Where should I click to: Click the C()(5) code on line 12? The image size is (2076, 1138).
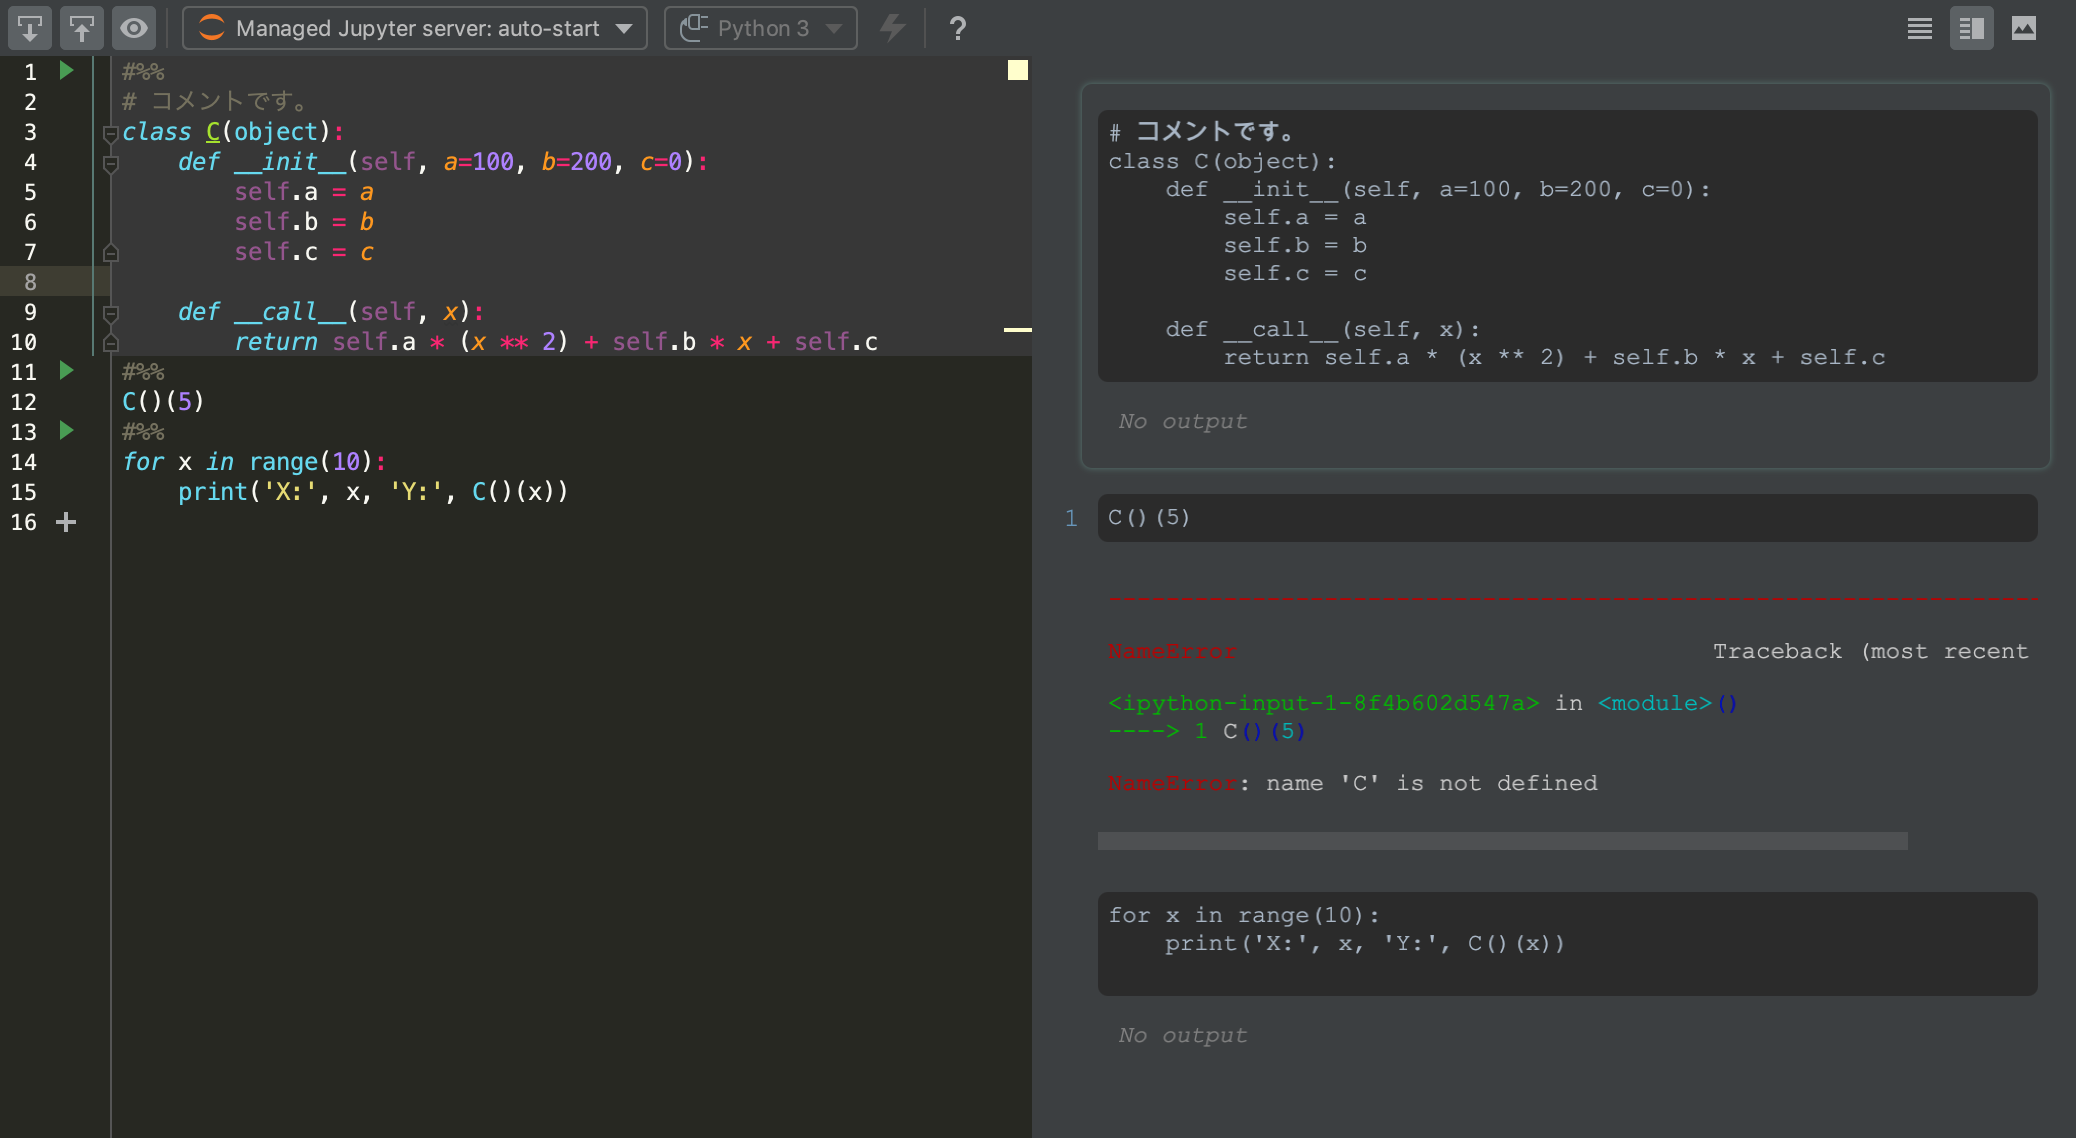click(163, 401)
